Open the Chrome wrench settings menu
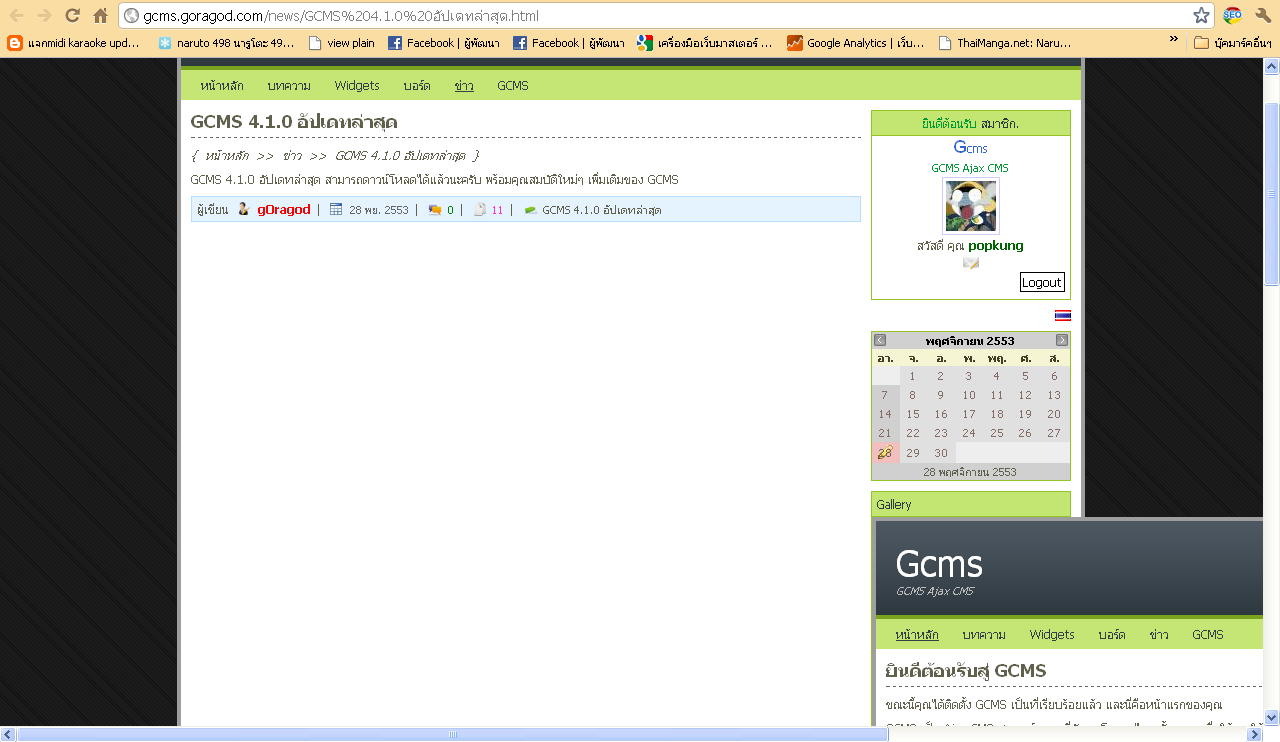The image size is (1280, 742). point(1263,15)
